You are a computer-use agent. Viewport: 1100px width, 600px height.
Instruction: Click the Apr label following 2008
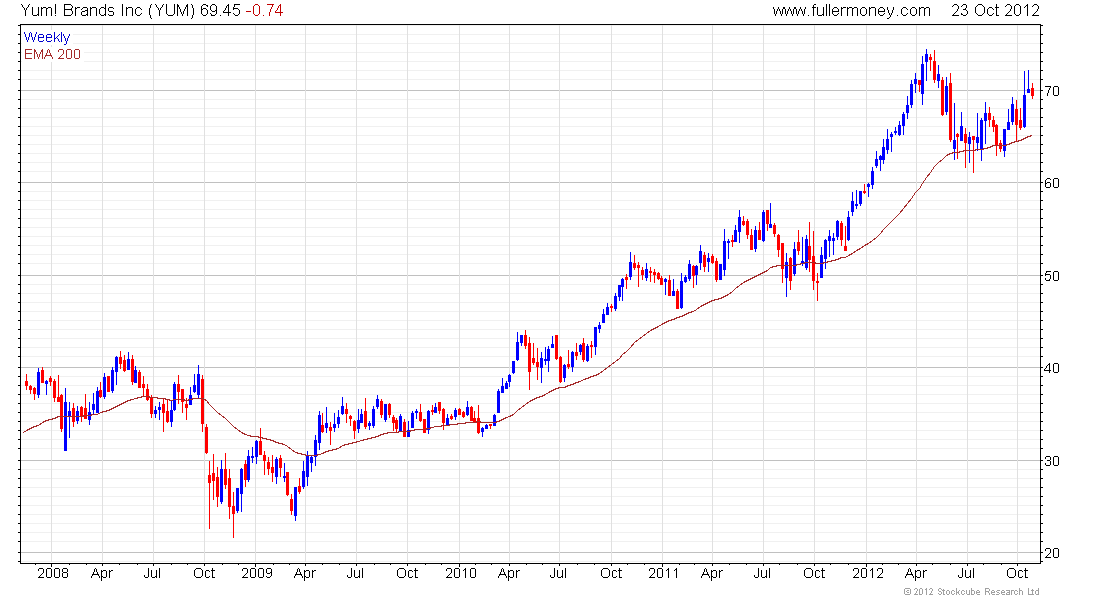pos(102,573)
